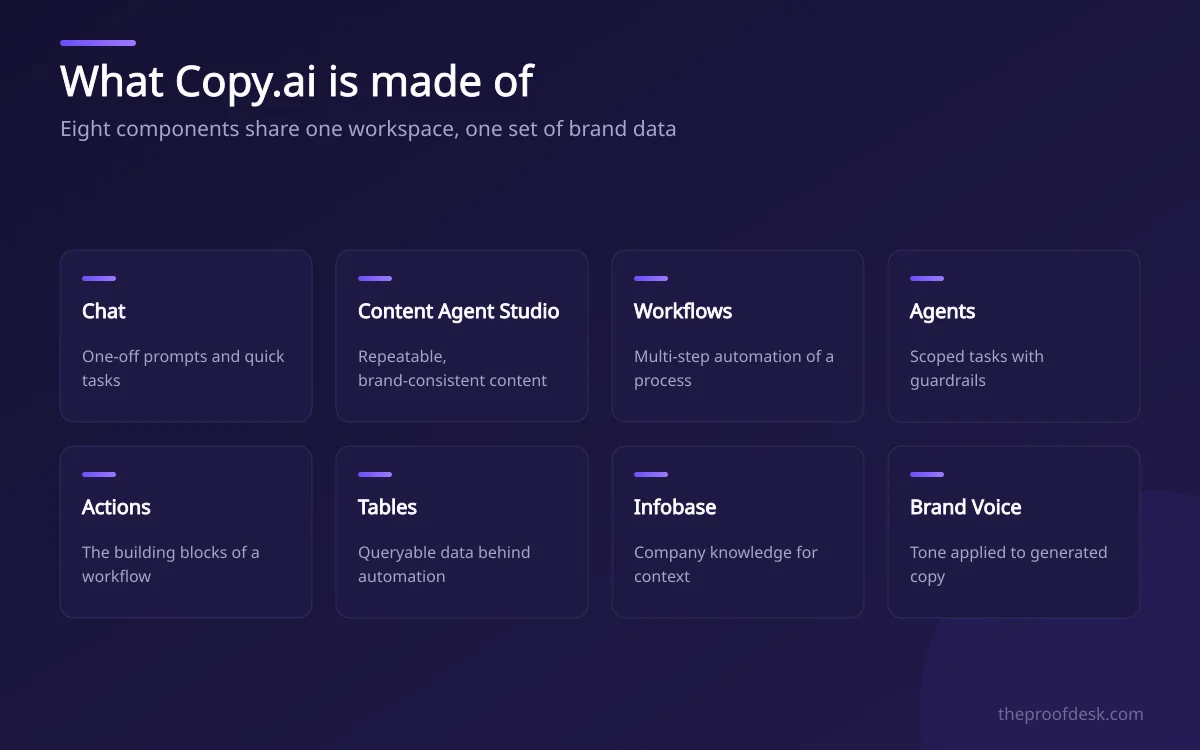Click the 'Workflows' card title
The image size is (1200, 750).
tap(683, 311)
